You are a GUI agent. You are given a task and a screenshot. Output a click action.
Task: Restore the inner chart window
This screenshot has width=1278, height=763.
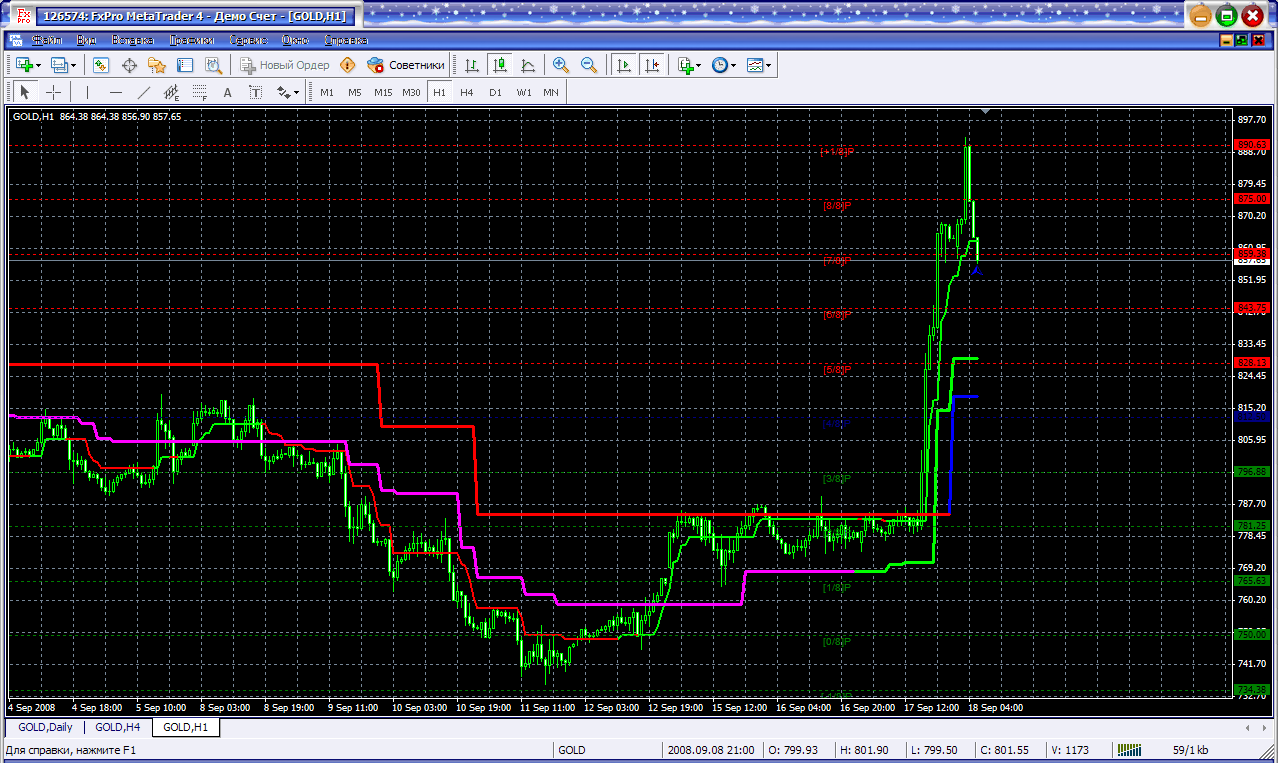[x=1242, y=40]
